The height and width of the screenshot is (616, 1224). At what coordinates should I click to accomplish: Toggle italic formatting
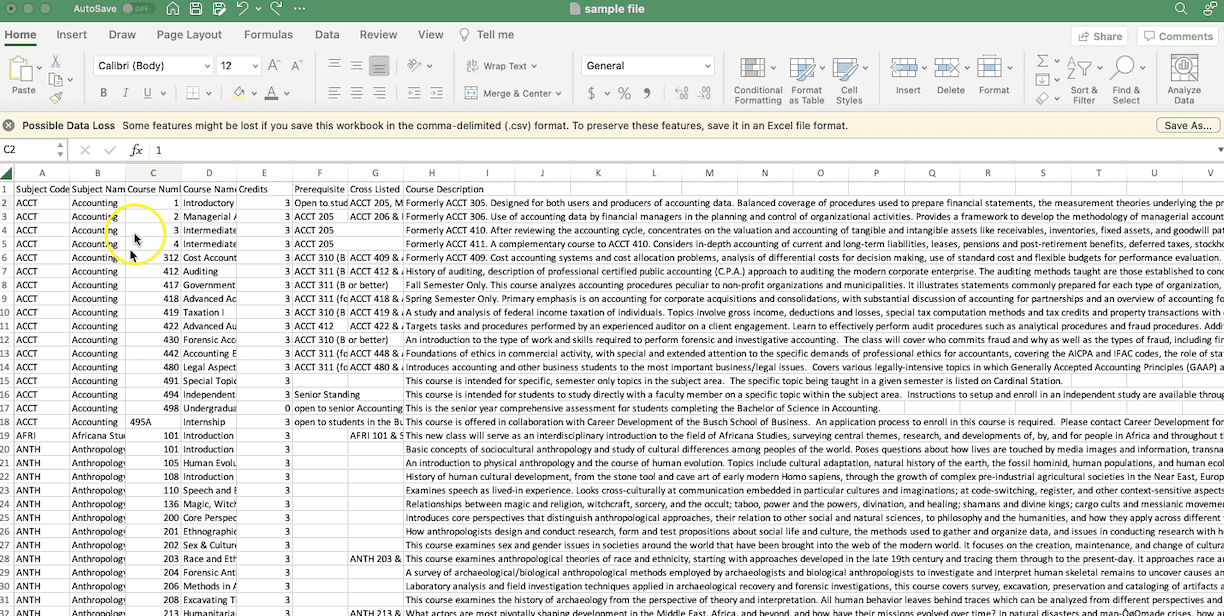(125, 93)
